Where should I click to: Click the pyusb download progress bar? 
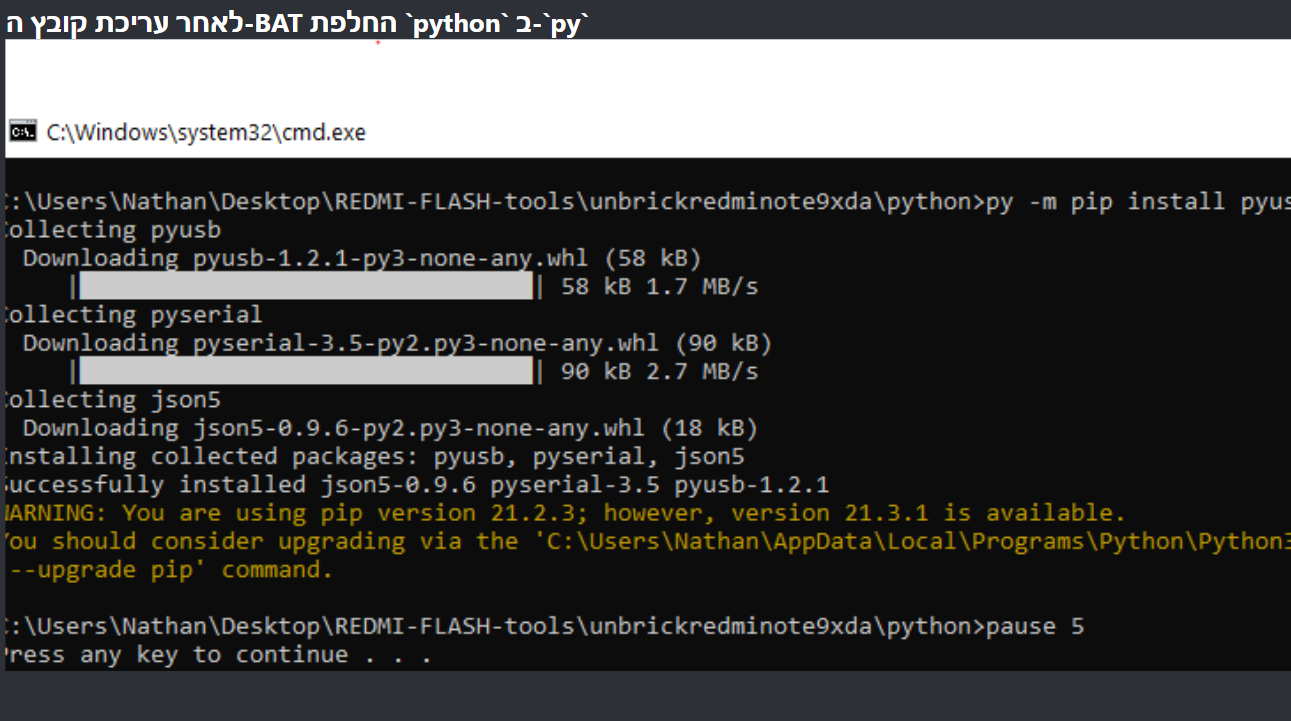(306, 287)
